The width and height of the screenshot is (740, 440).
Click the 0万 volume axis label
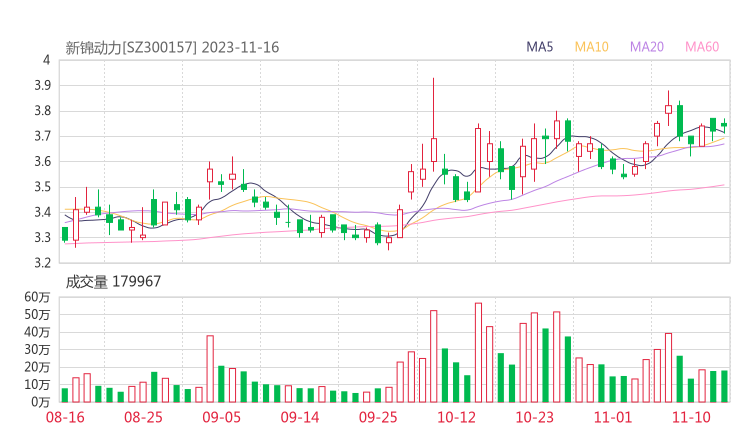[x=41, y=402]
